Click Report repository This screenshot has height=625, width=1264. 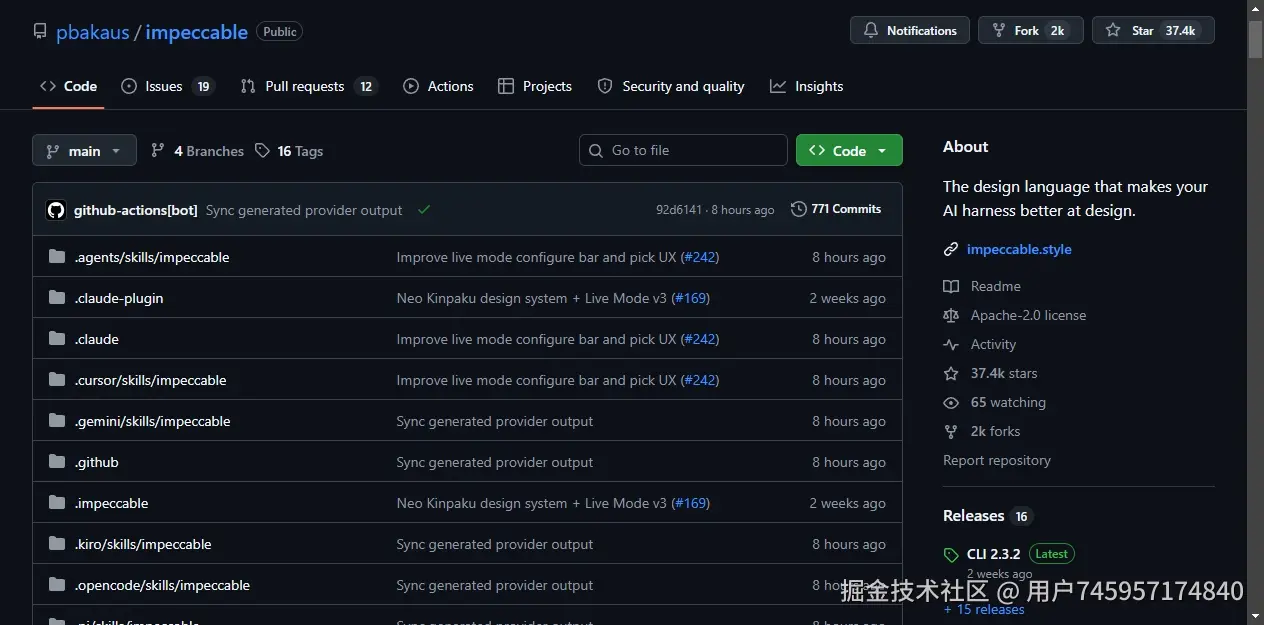coord(997,460)
